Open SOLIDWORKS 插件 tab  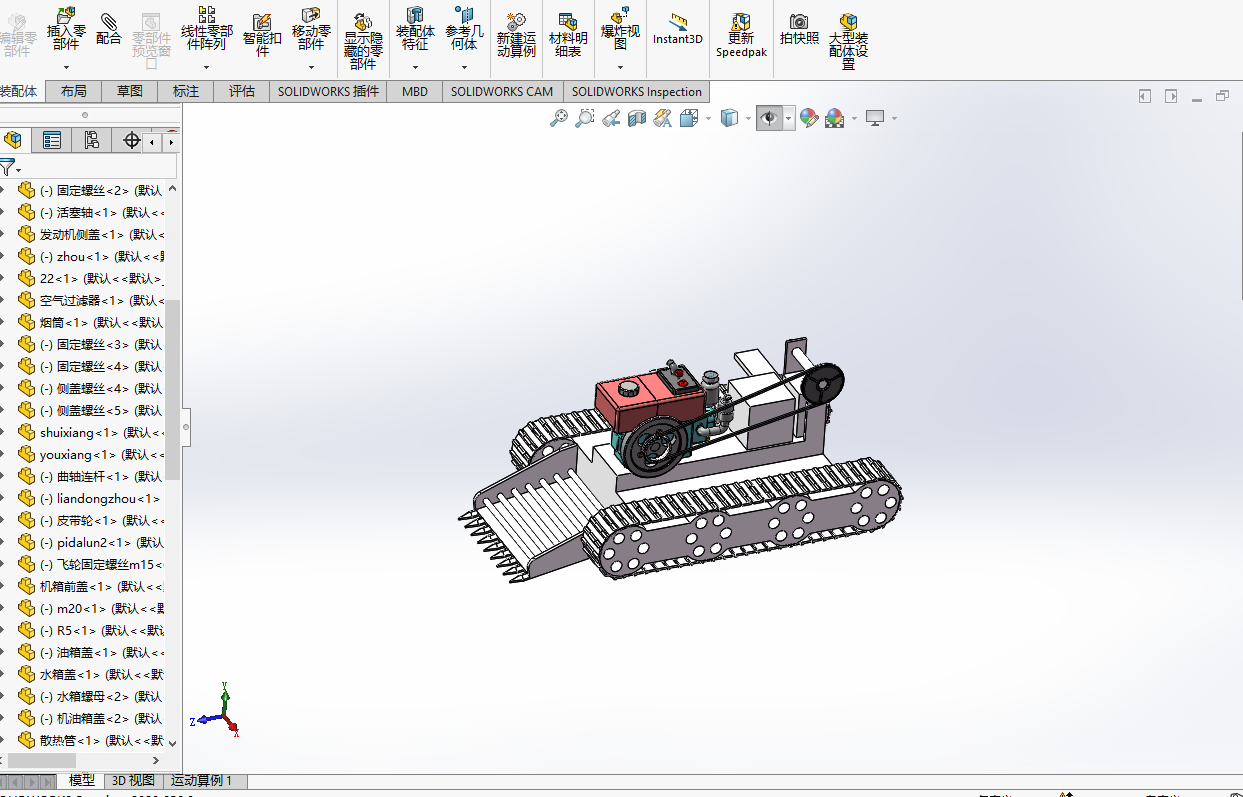click(329, 91)
